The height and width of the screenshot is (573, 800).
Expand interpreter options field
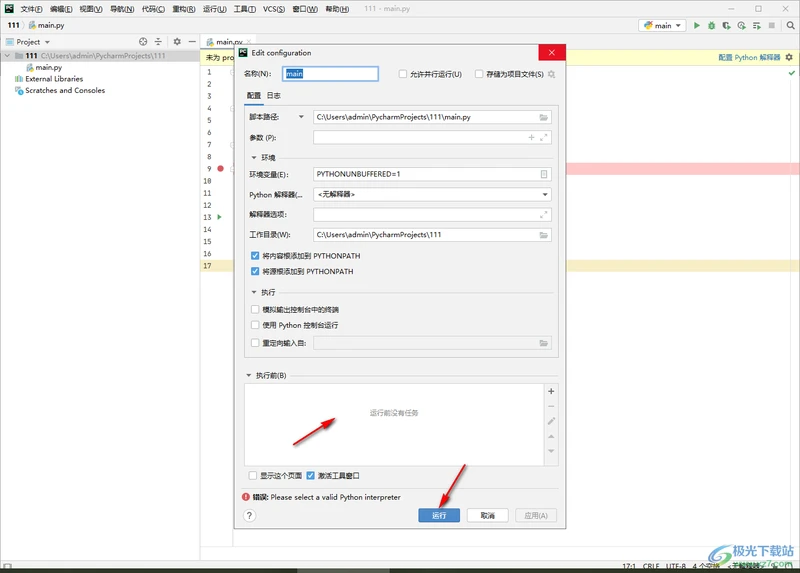544,215
